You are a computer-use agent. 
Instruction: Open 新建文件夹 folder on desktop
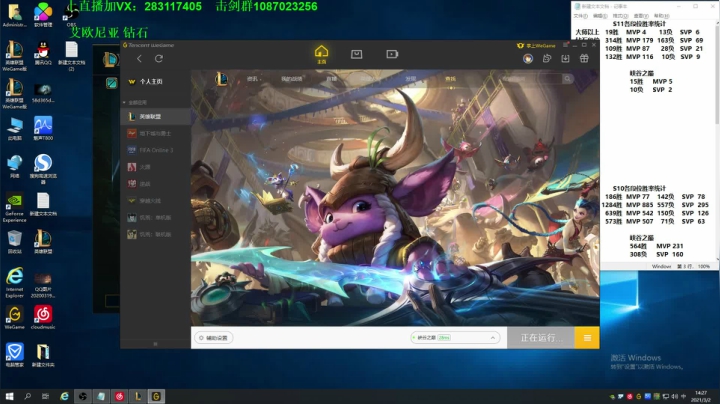pyautogui.click(x=43, y=355)
